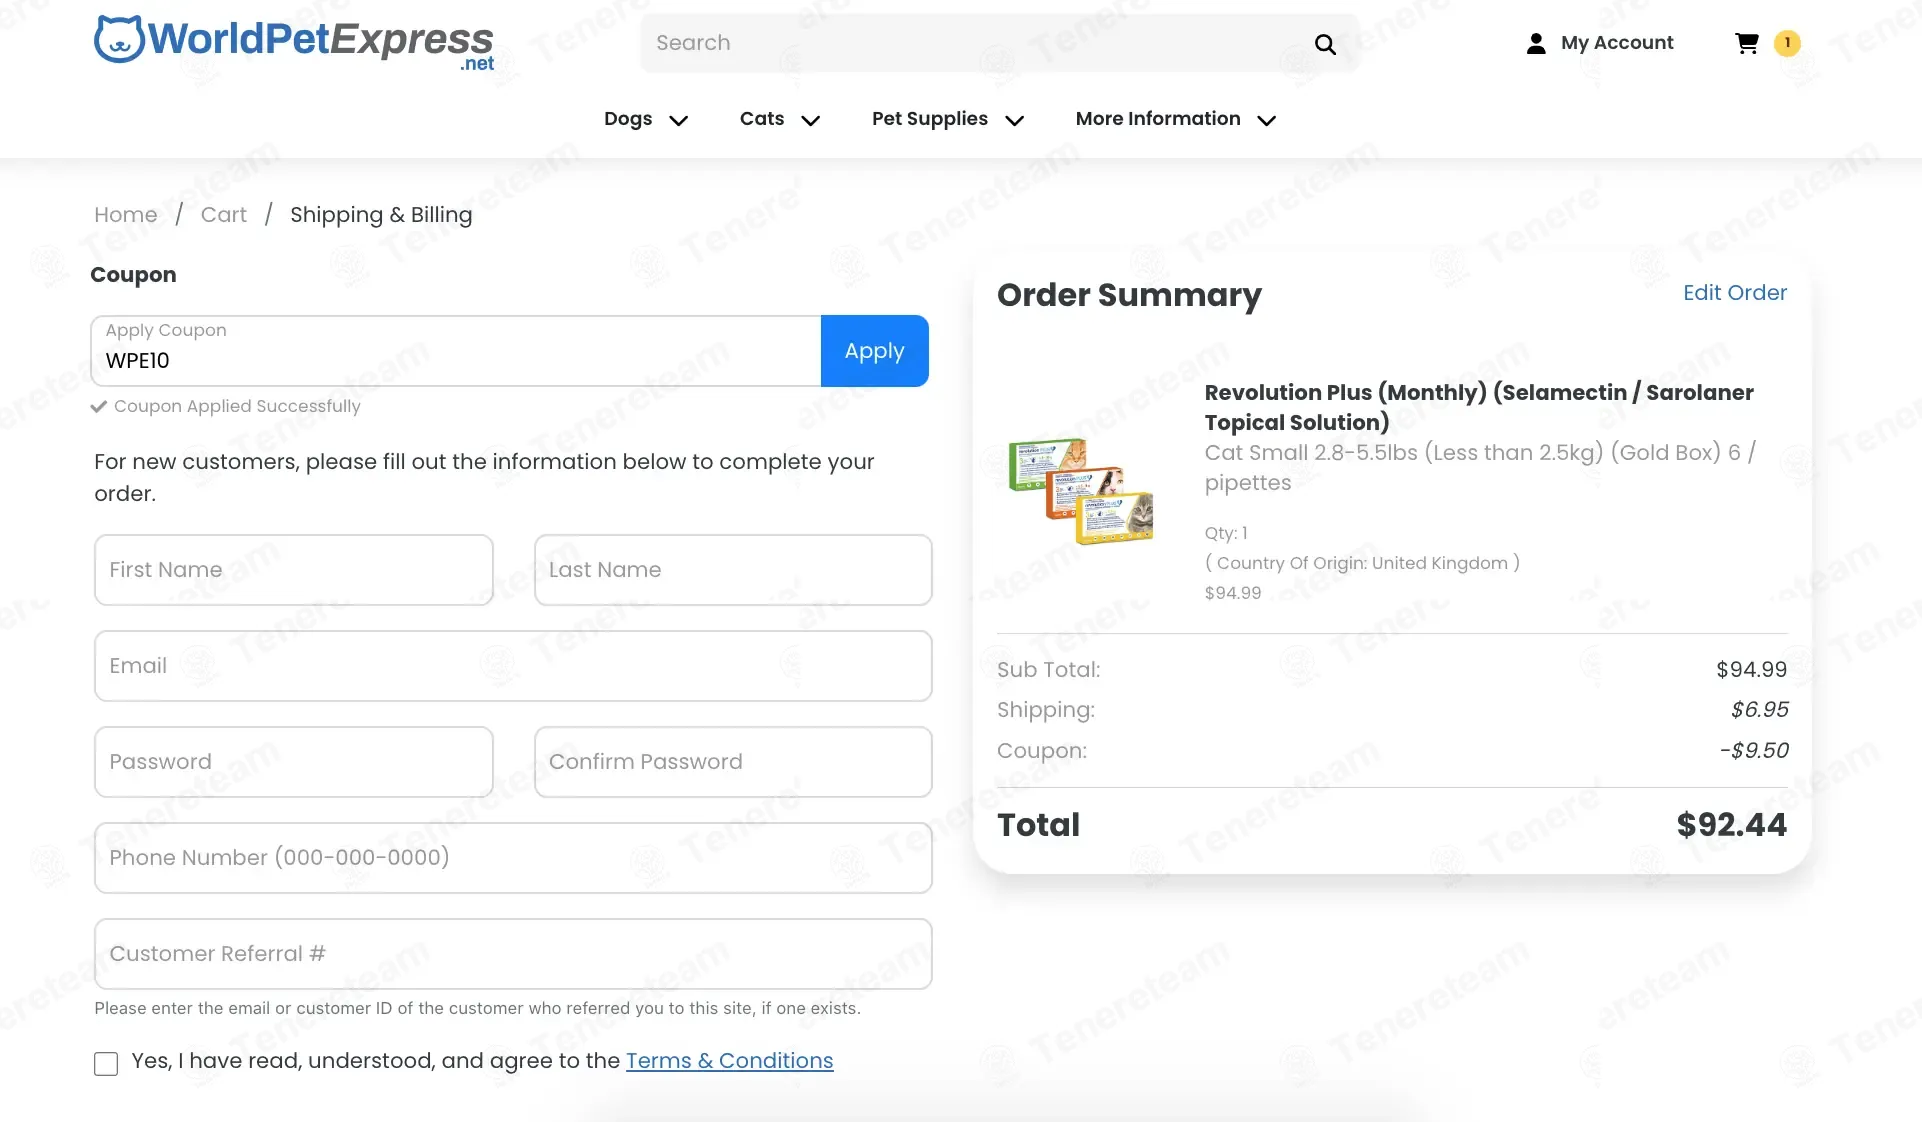This screenshot has width=1922, height=1122.
Task: Click the Order Summary heading
Action: 1129,295
